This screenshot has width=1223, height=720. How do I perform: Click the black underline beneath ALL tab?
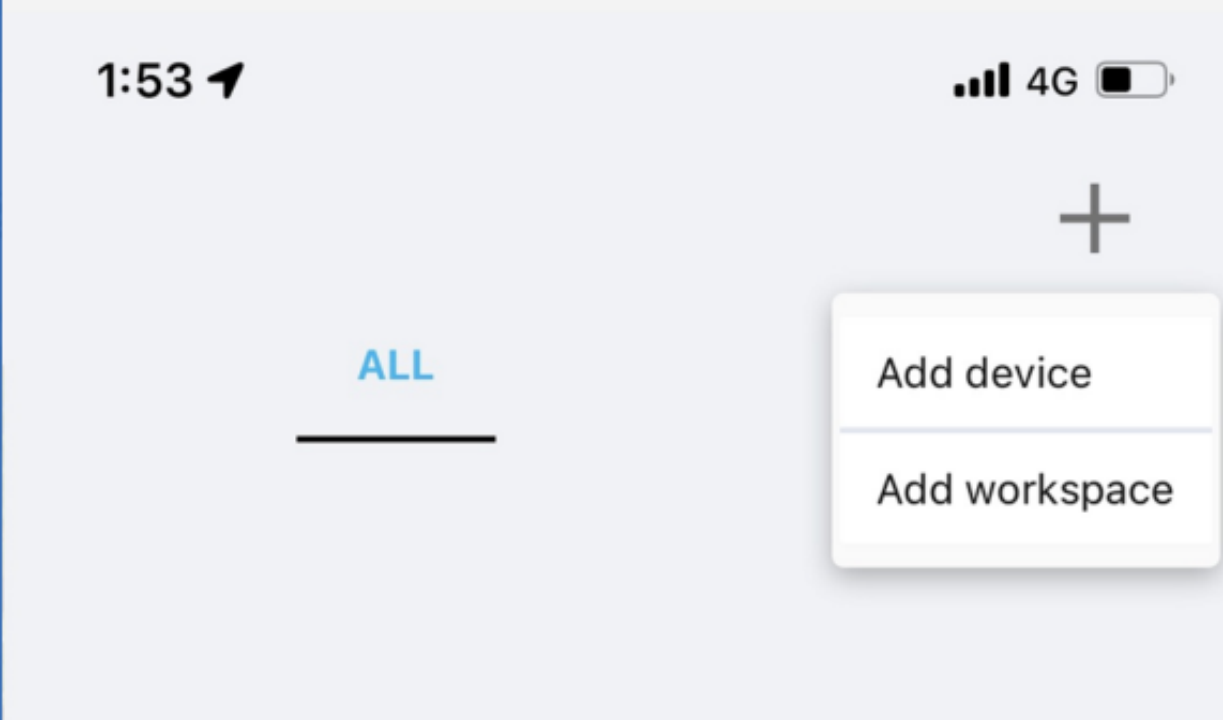click(x=396, y=438)
